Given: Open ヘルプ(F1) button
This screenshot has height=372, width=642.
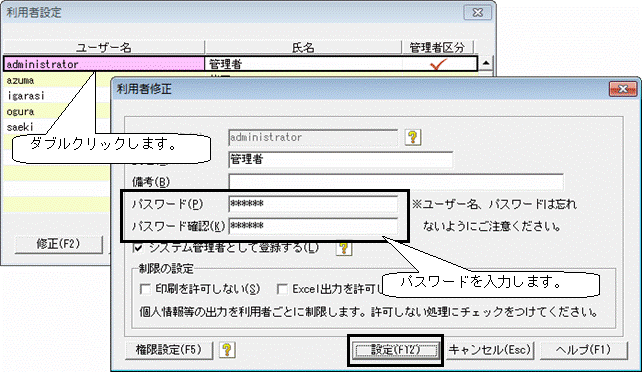Looking at the screenshot, I should coord(583,350).
